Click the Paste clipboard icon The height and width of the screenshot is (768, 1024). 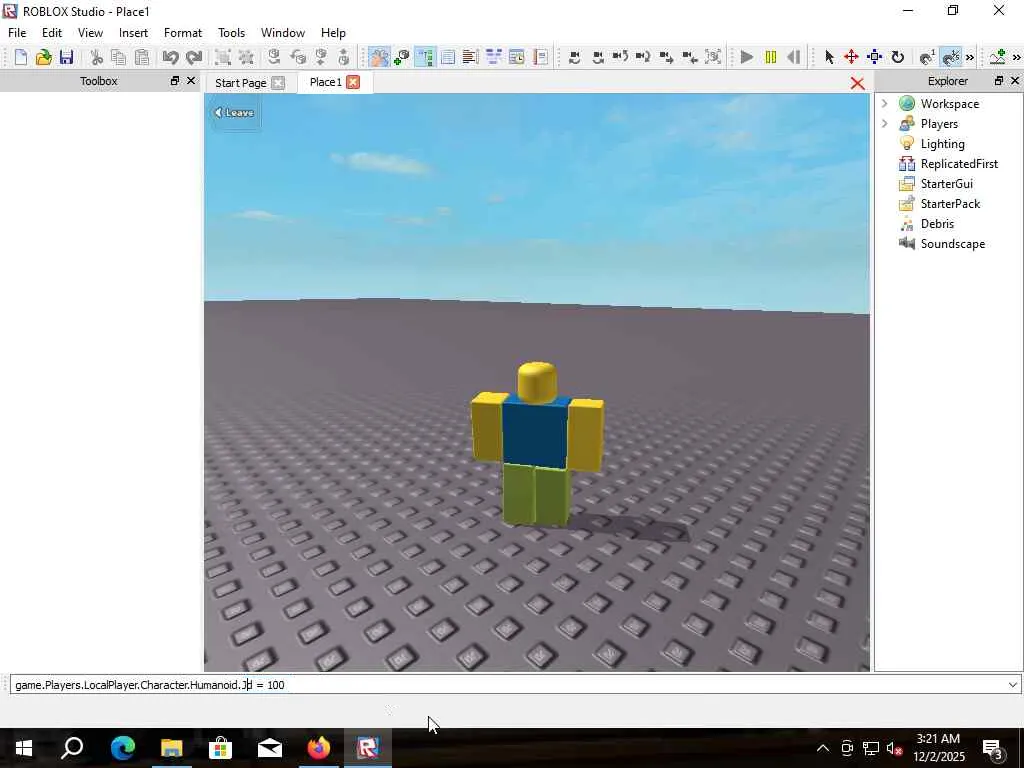click(x=141, y=57)
